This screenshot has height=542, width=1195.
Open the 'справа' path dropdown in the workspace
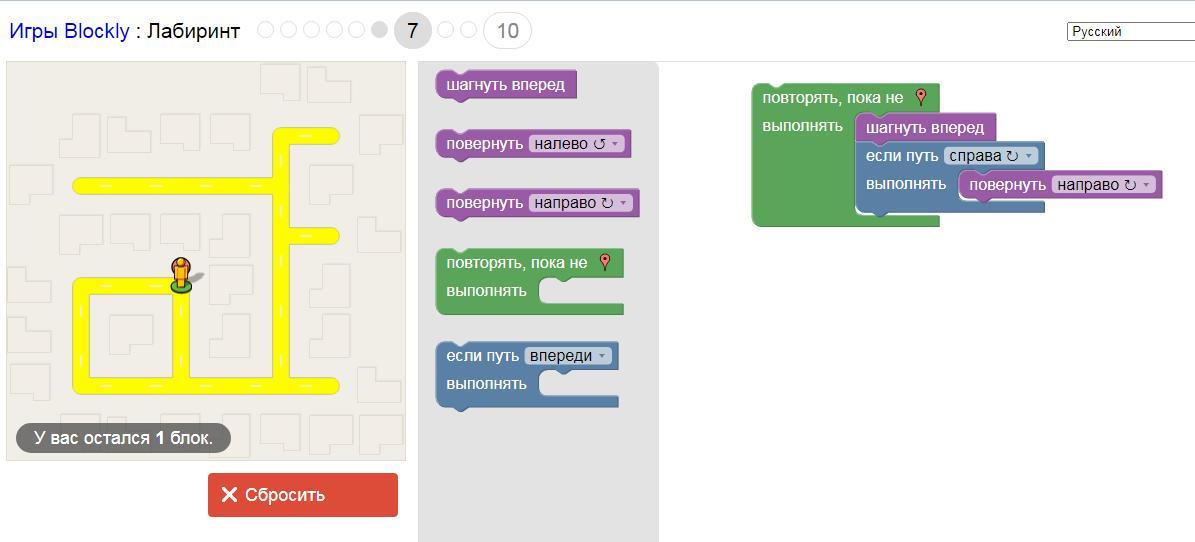(992, 156)
